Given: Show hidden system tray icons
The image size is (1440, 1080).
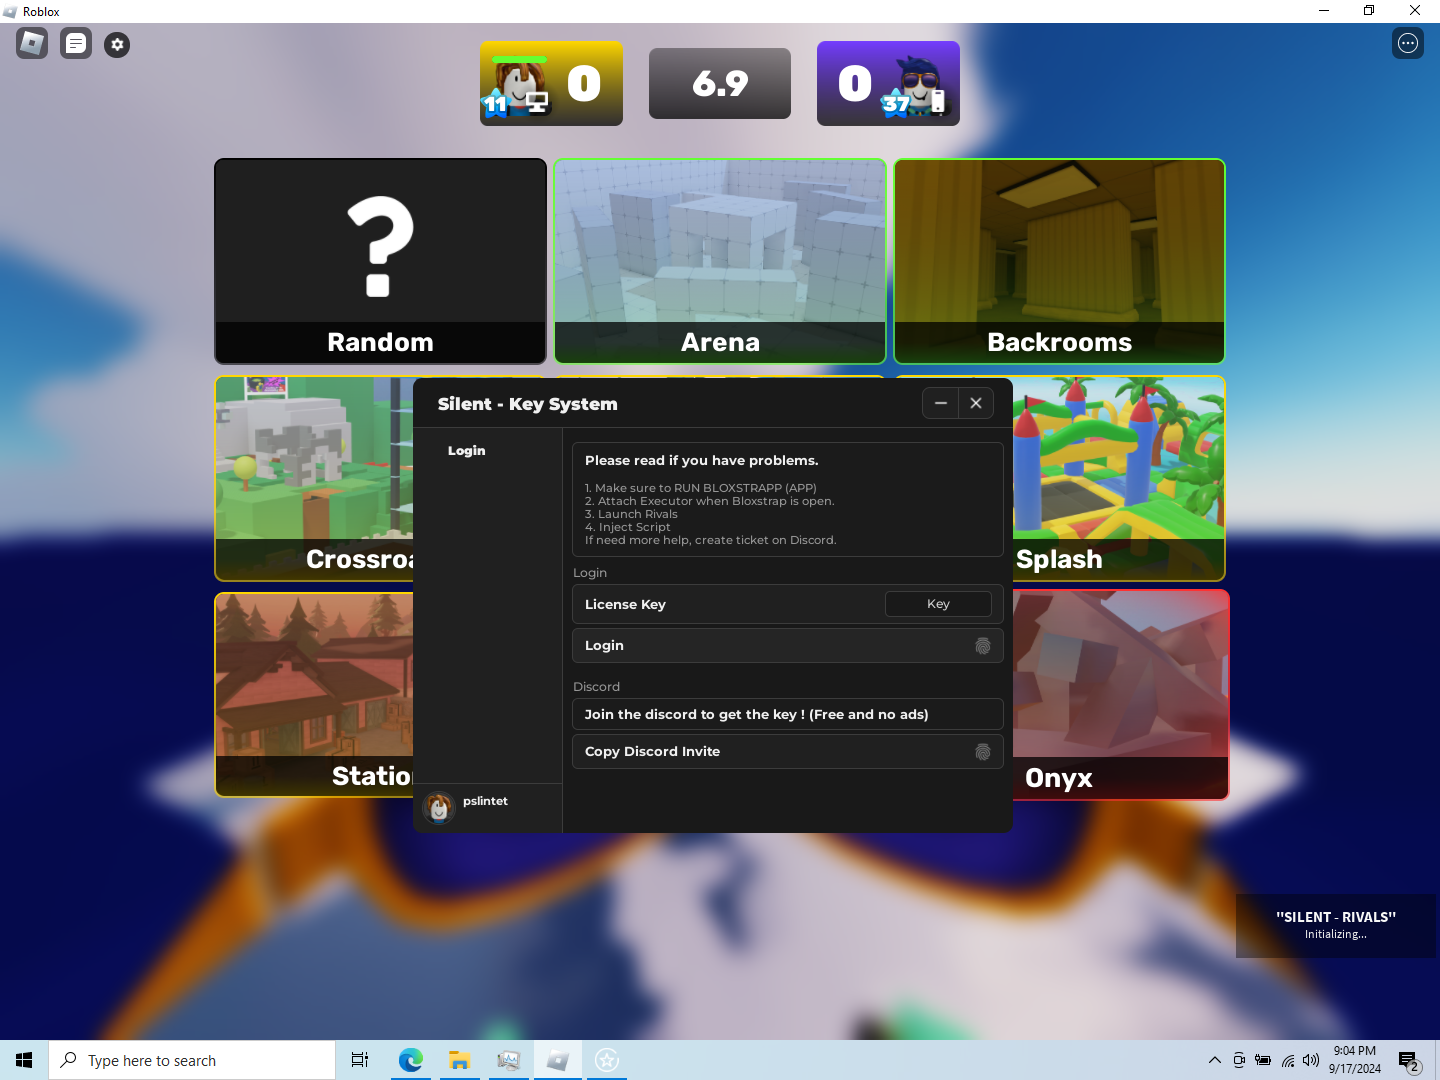Looking at the screenshot, I should (x=1215, y=1060).
